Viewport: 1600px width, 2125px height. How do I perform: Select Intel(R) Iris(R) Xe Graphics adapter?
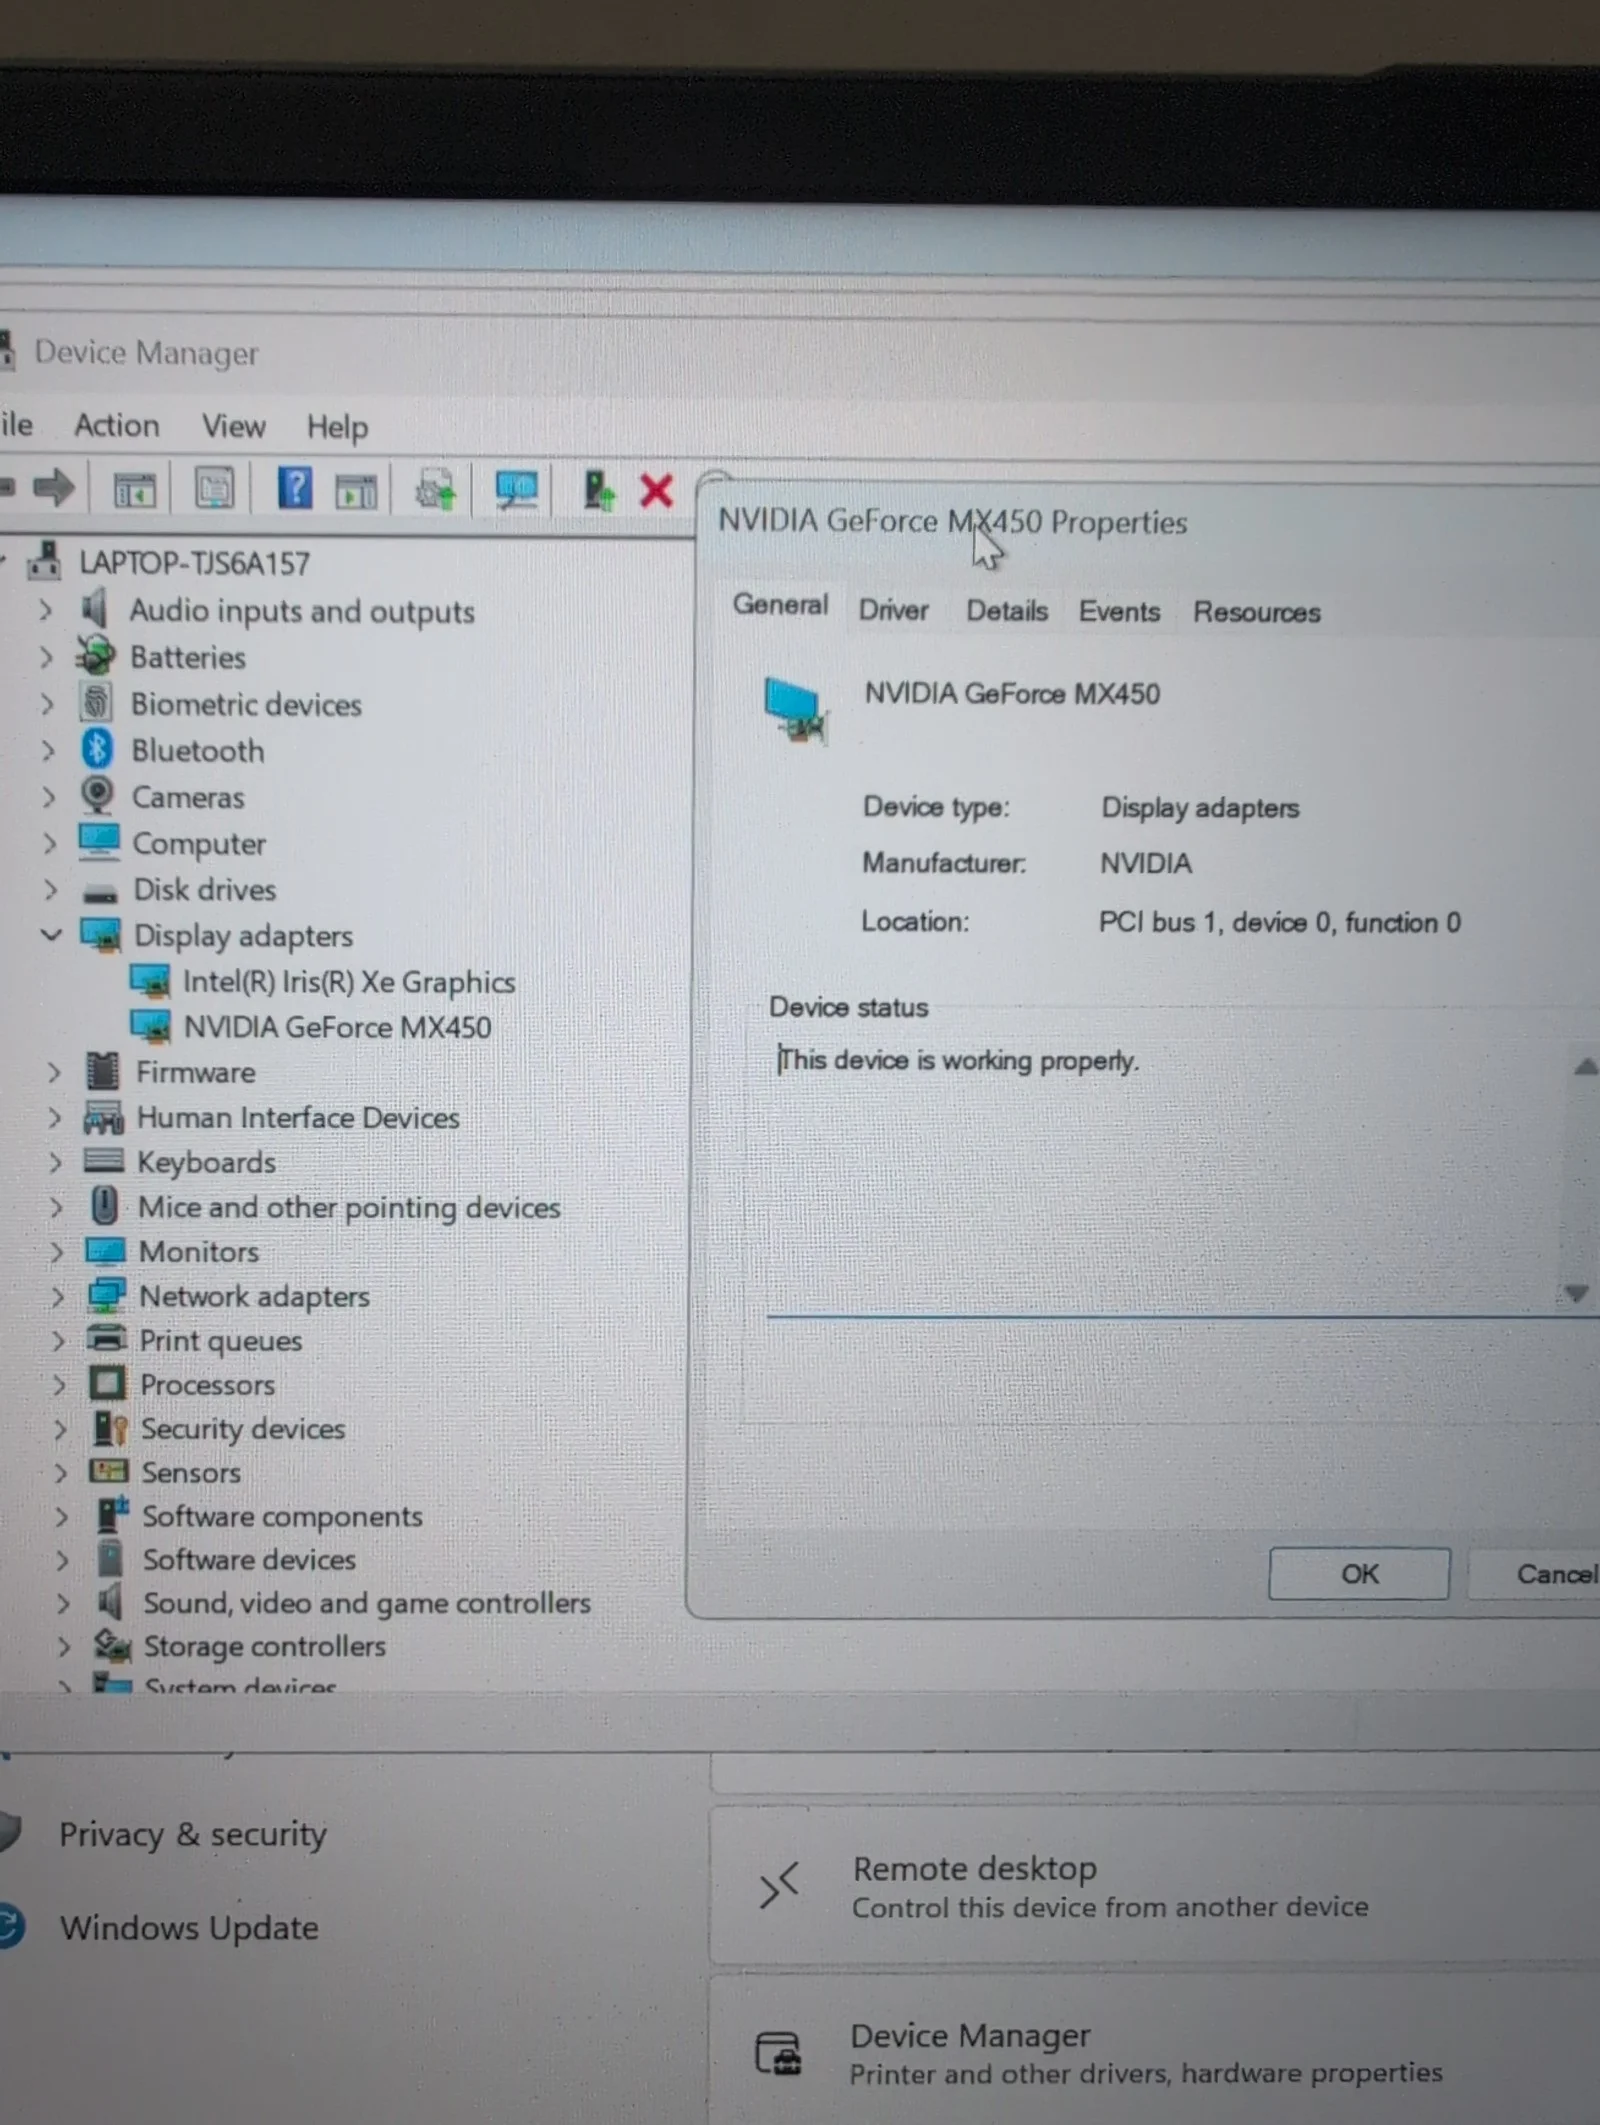348,982
